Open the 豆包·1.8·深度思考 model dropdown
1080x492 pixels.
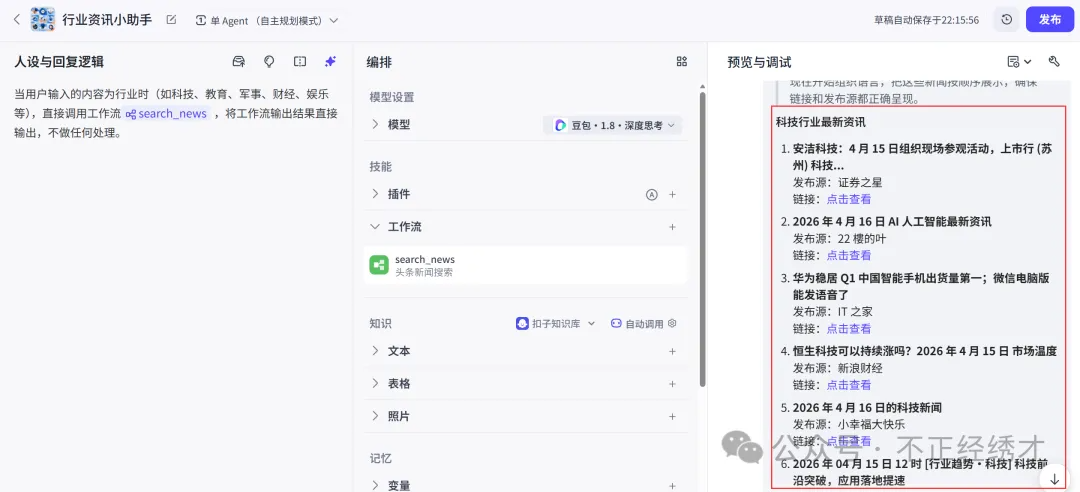pos(613,125)
